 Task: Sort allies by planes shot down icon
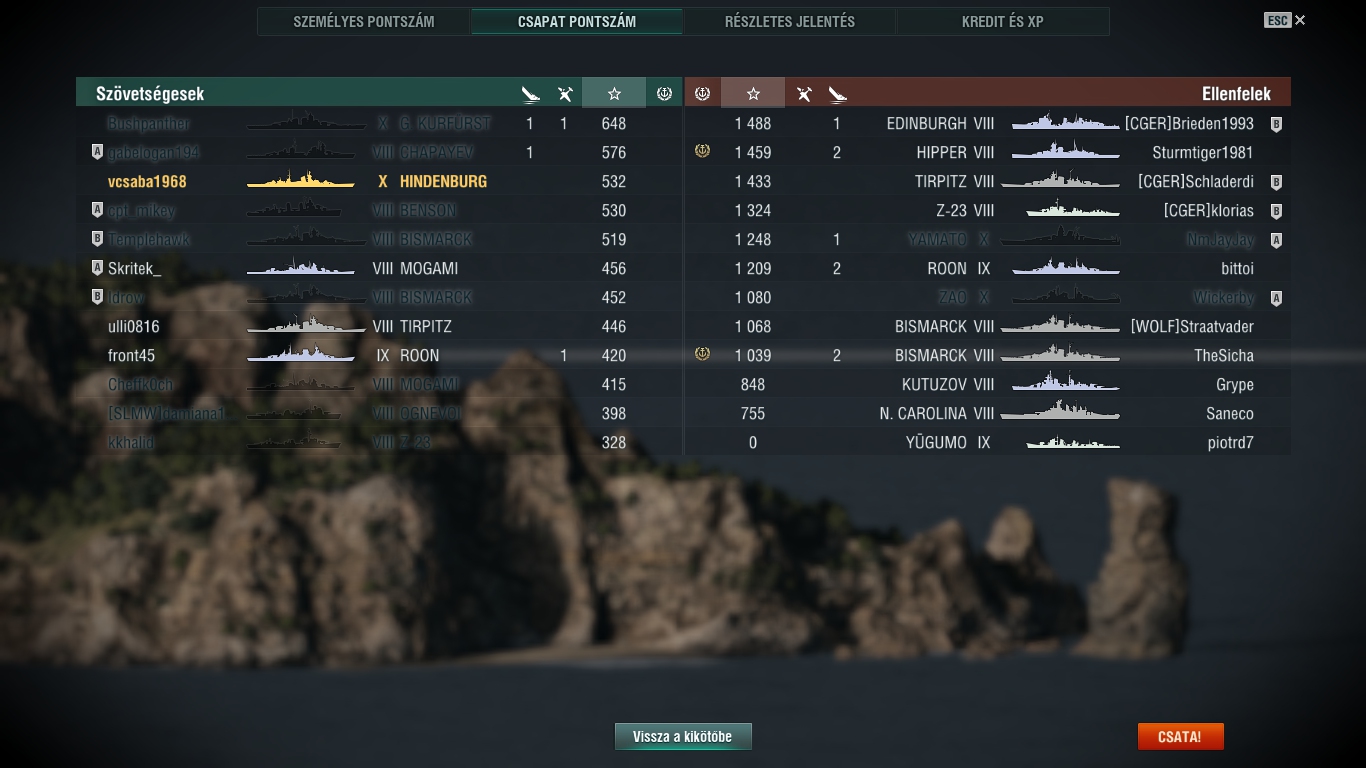565,94
